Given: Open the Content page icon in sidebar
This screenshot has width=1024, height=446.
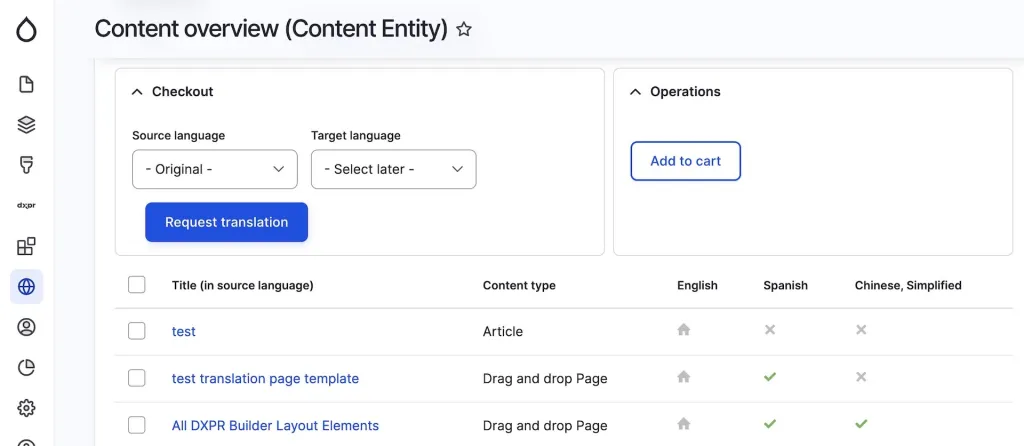Looking at the screenshot, I should [x=27, y=84].
